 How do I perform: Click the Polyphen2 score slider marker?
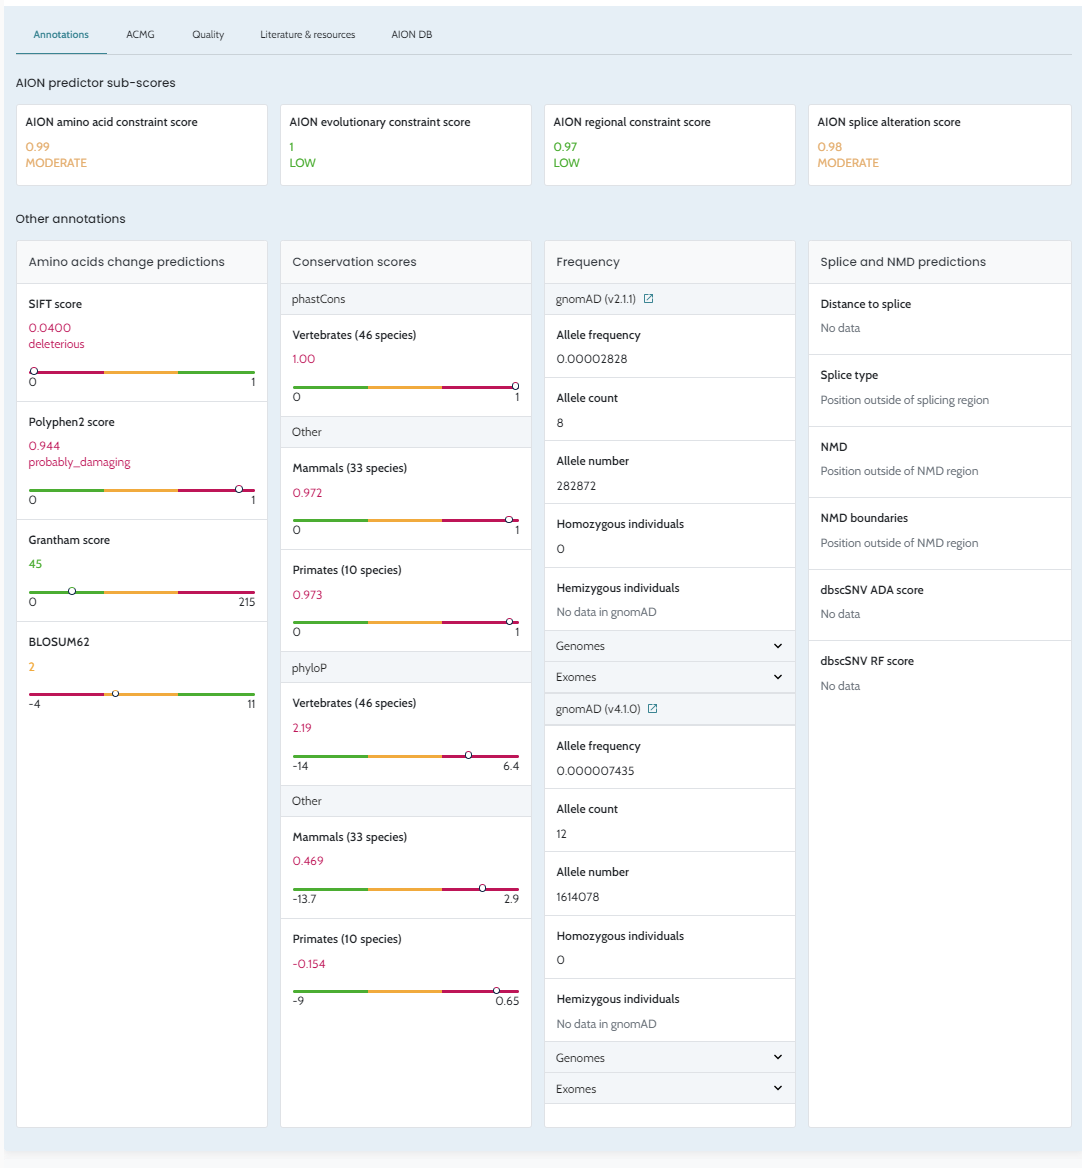[239, 489]
